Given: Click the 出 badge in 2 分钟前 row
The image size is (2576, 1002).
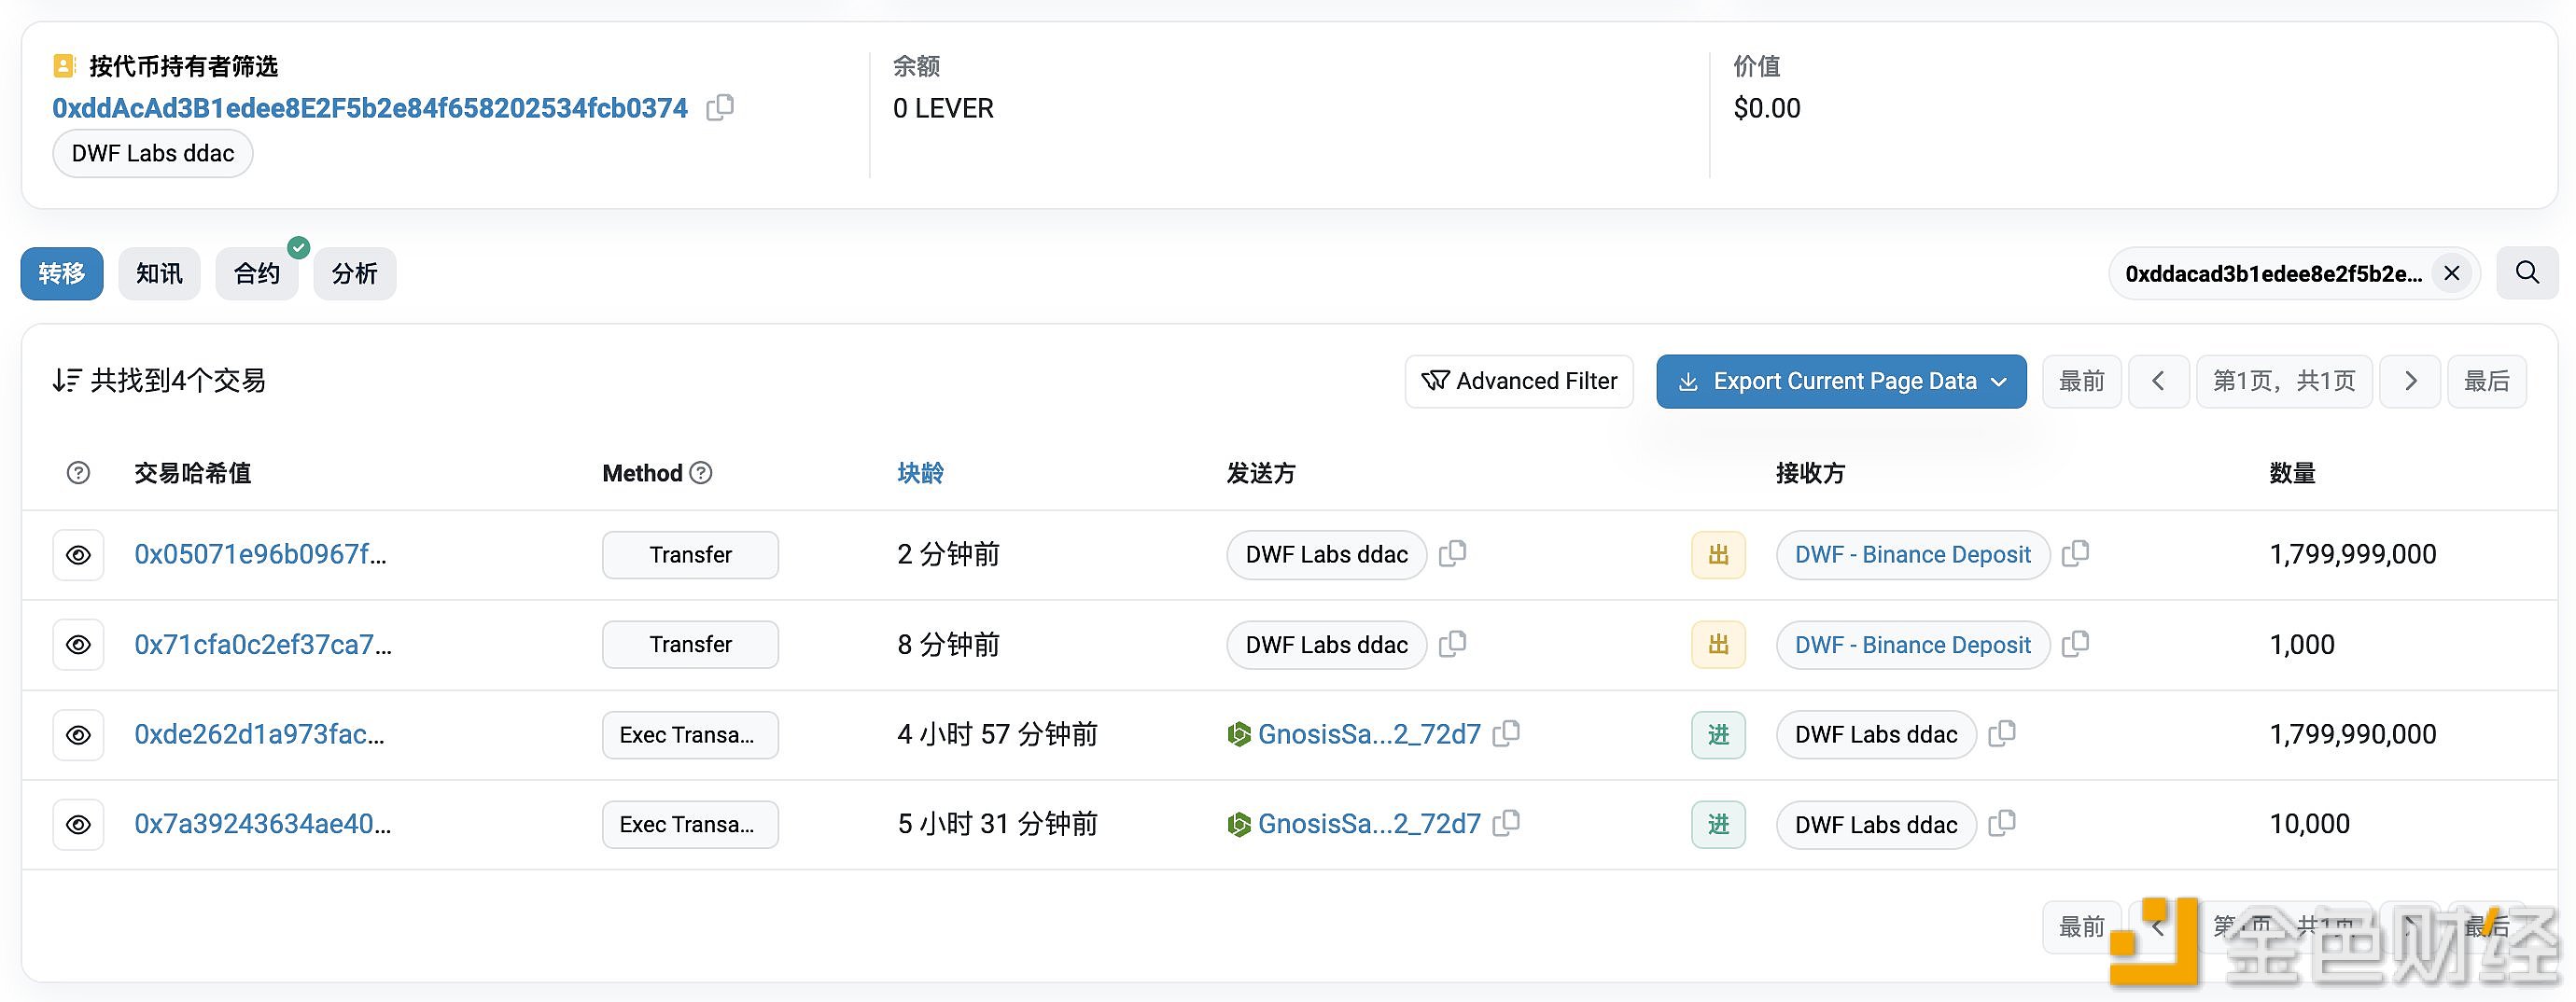Looking at the screenshot, I should tap(1718, 555).
